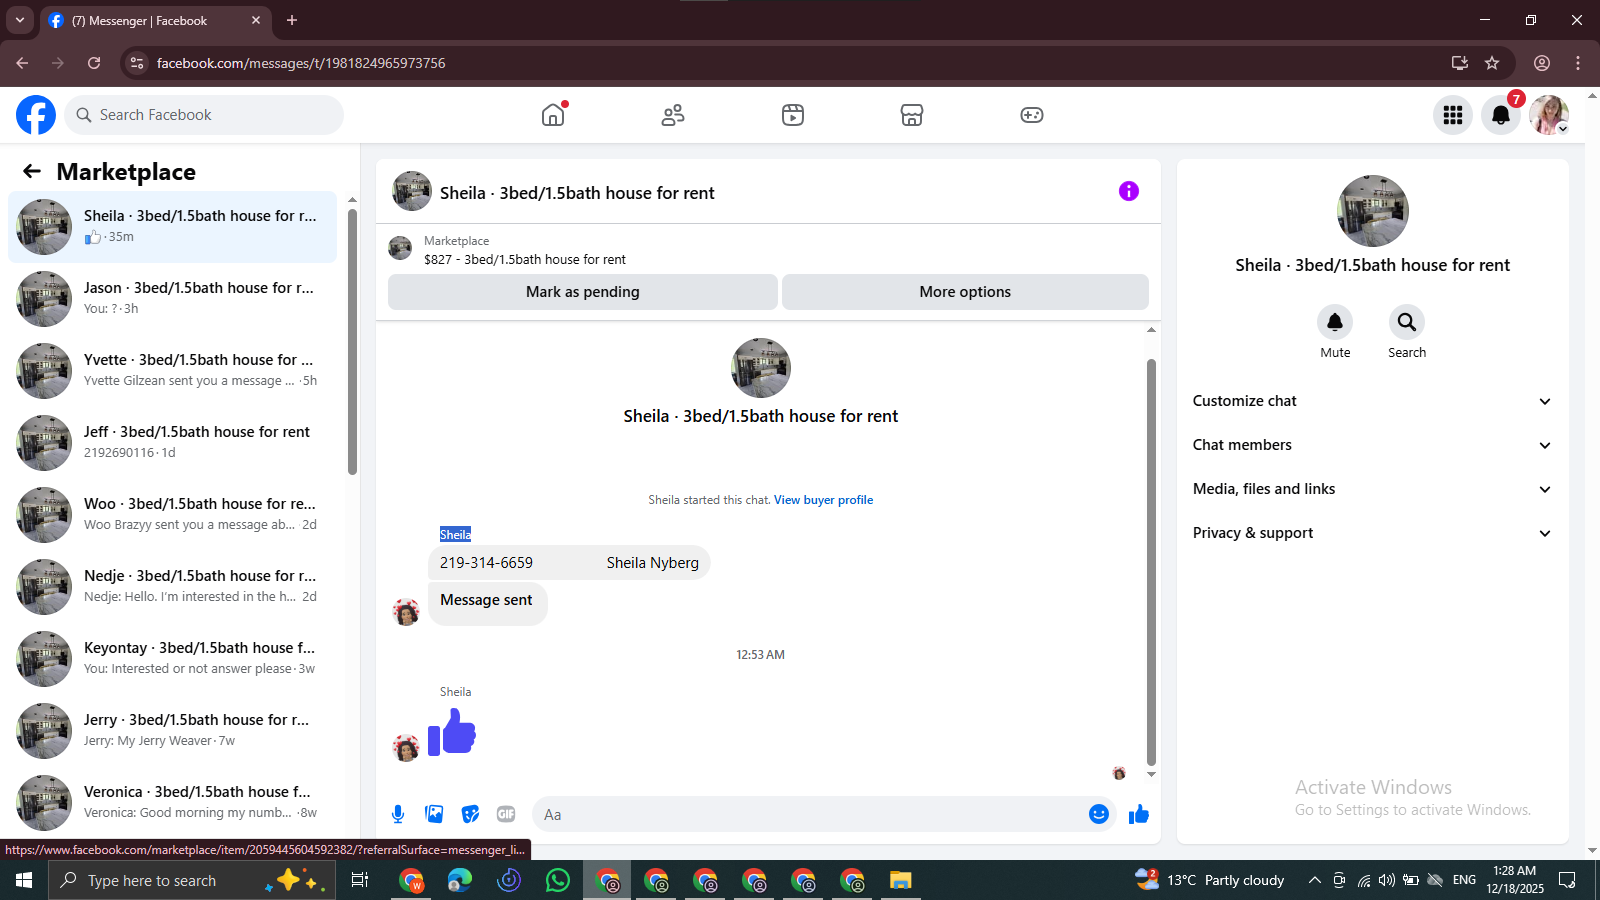Open weather widget 13°C Partly cloudy

point(1210,880)
